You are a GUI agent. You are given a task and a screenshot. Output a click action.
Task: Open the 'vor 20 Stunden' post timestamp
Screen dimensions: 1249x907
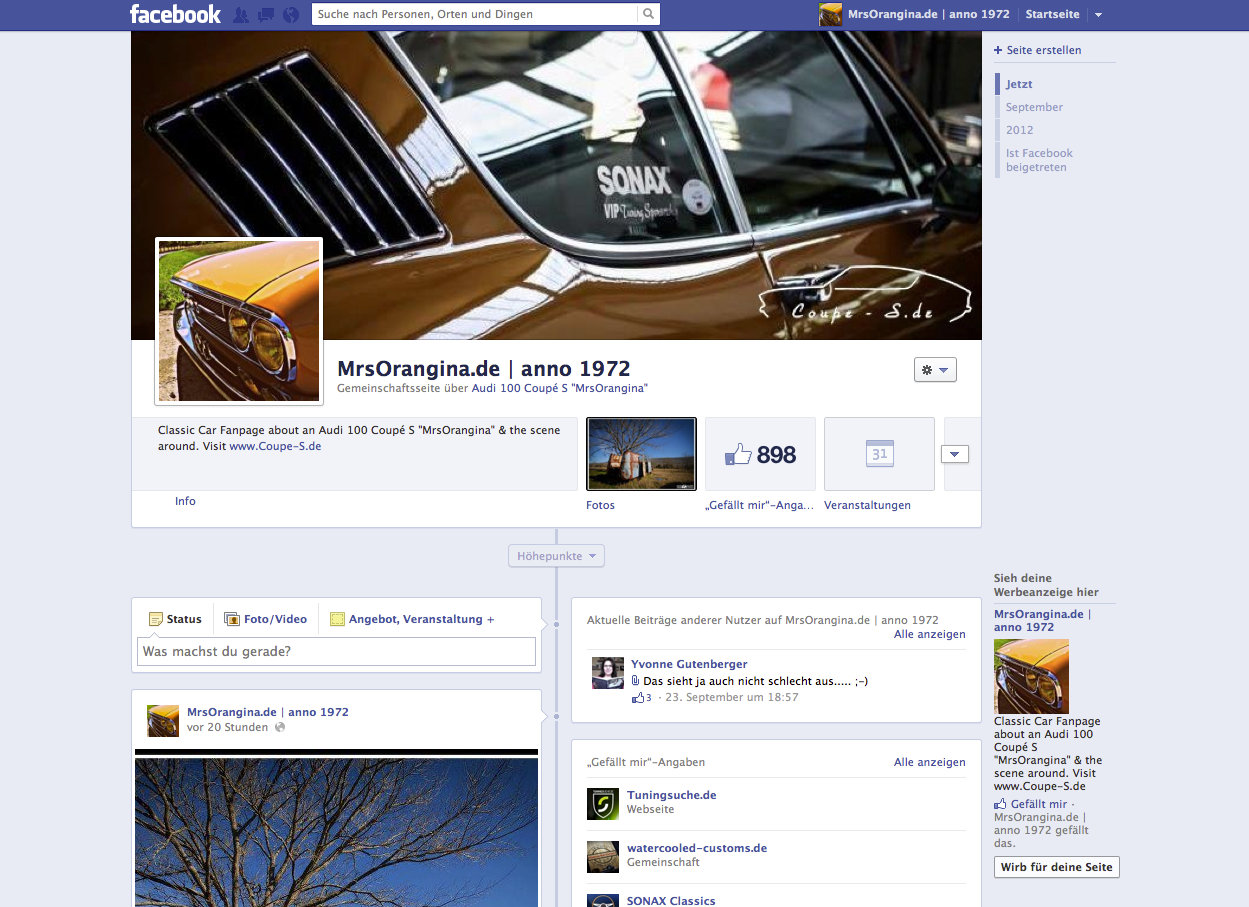pyautogui.click(x=228, y=727)
